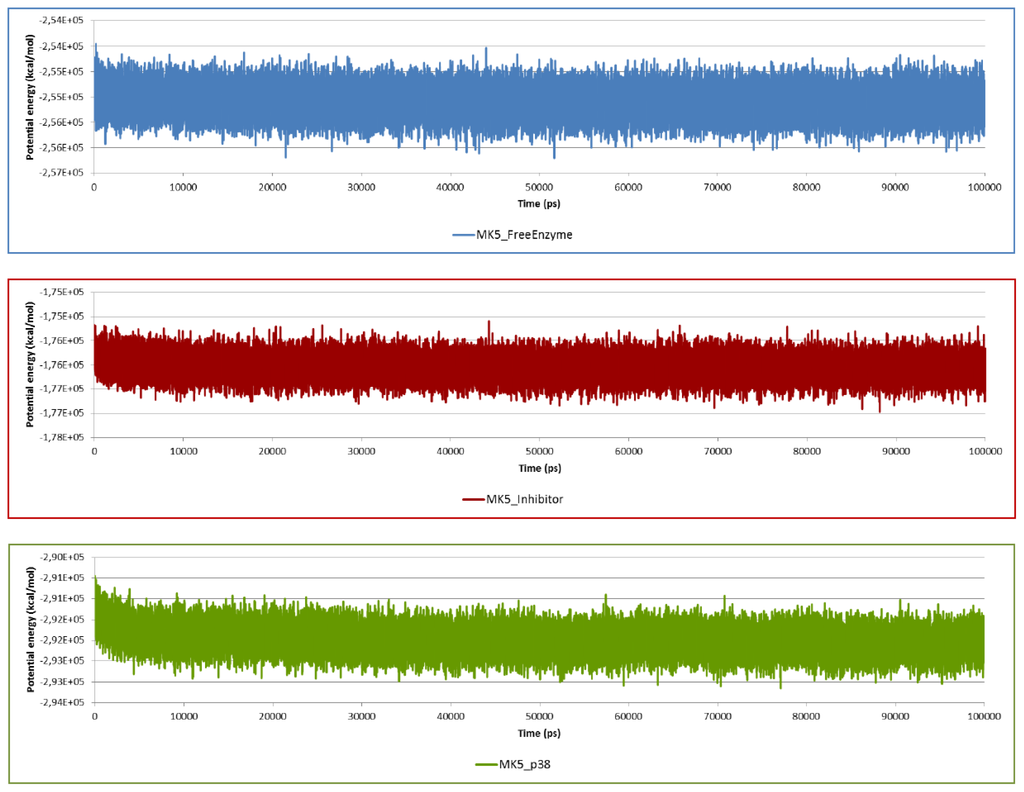The image size is (1024, 792).
Task: Click the -1,78E+05 y-axis tick label
Action: point(62,437)
